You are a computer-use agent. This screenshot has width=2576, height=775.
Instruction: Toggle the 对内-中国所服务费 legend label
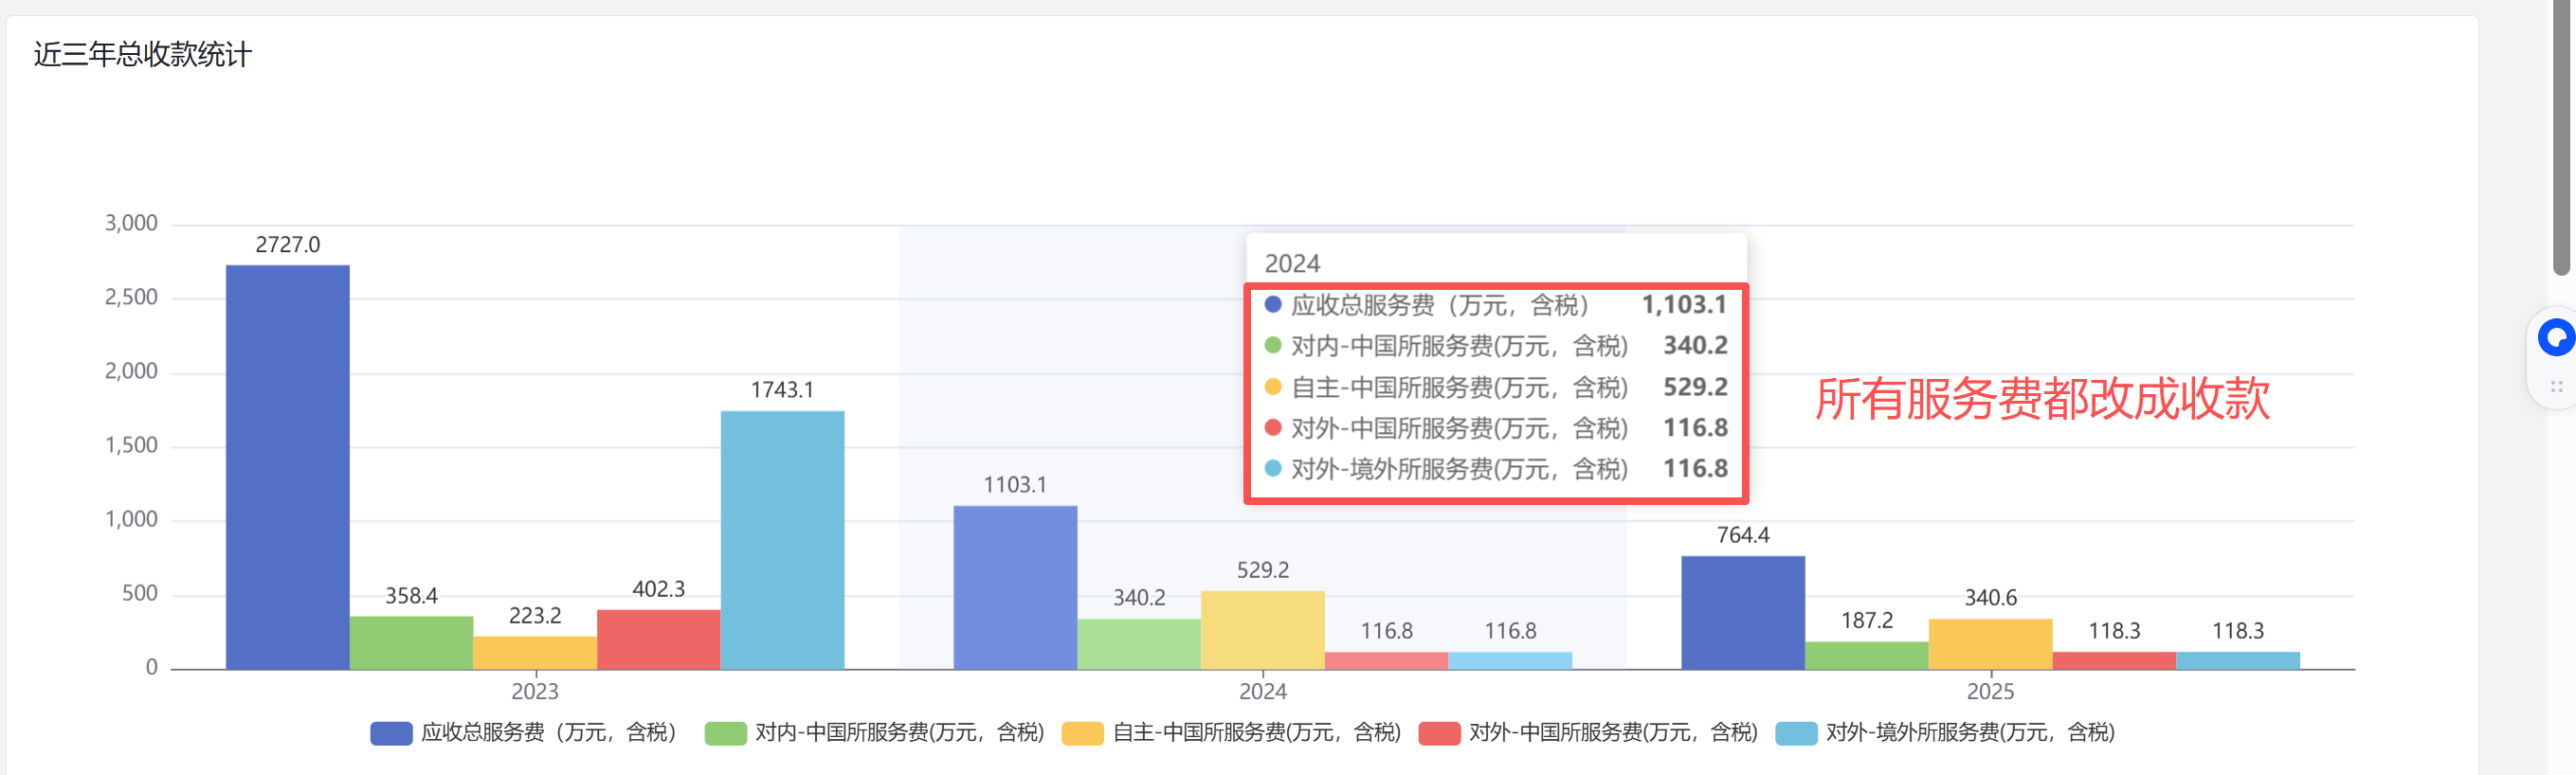pyautogui.click(x=898, y=733)
